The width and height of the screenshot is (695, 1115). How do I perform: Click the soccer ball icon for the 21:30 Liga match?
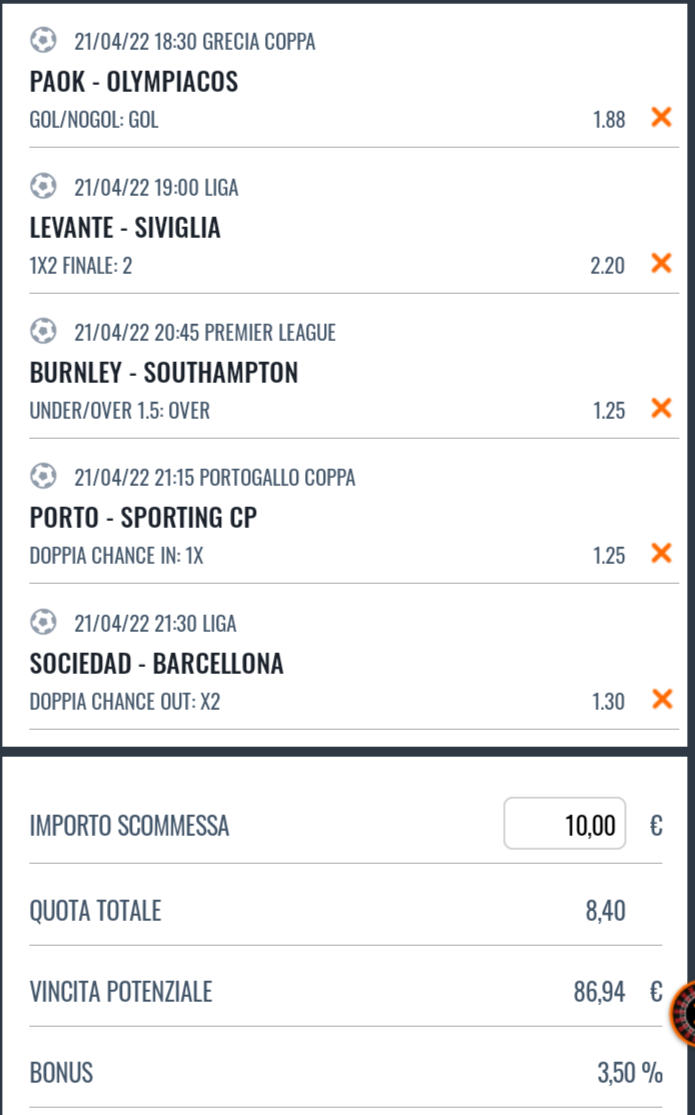(x=43, y=623)
